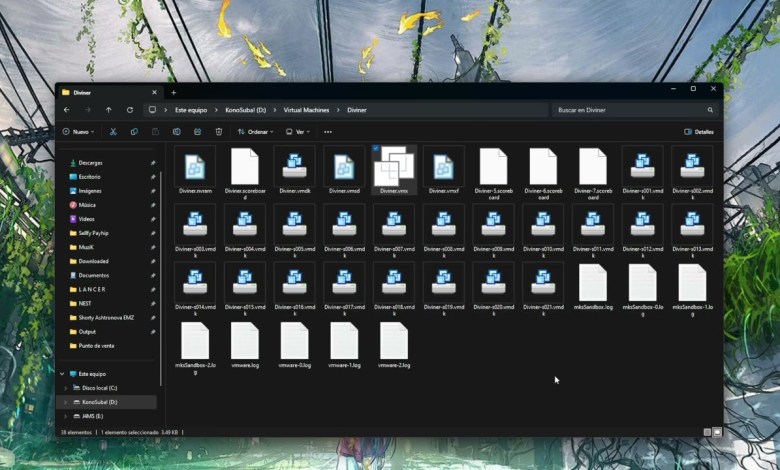
Task: Navigate to Este equipo breadcrumb
Action: (191, 110)
